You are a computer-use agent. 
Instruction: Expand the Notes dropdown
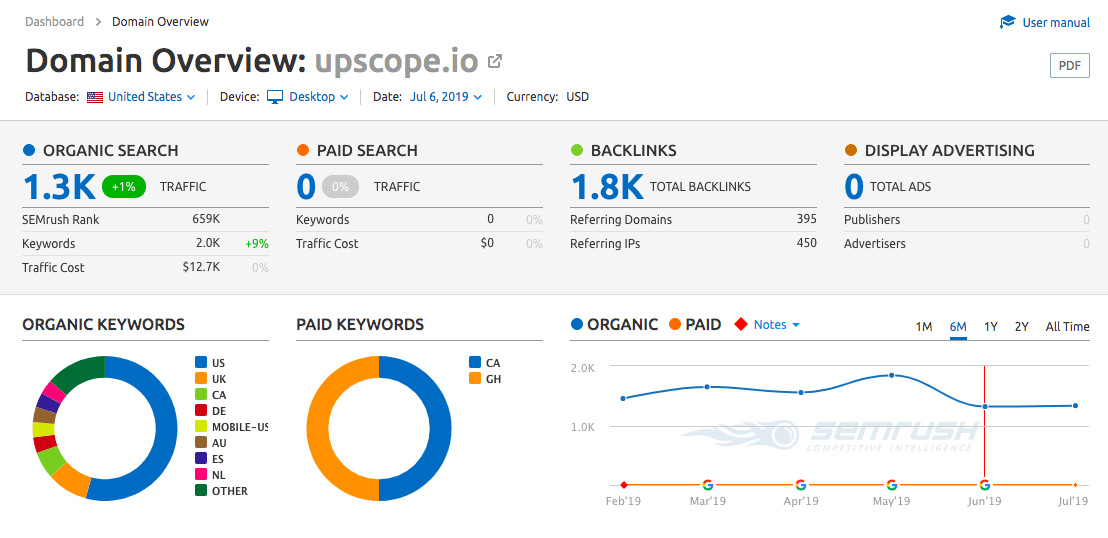tap(777, 324)
